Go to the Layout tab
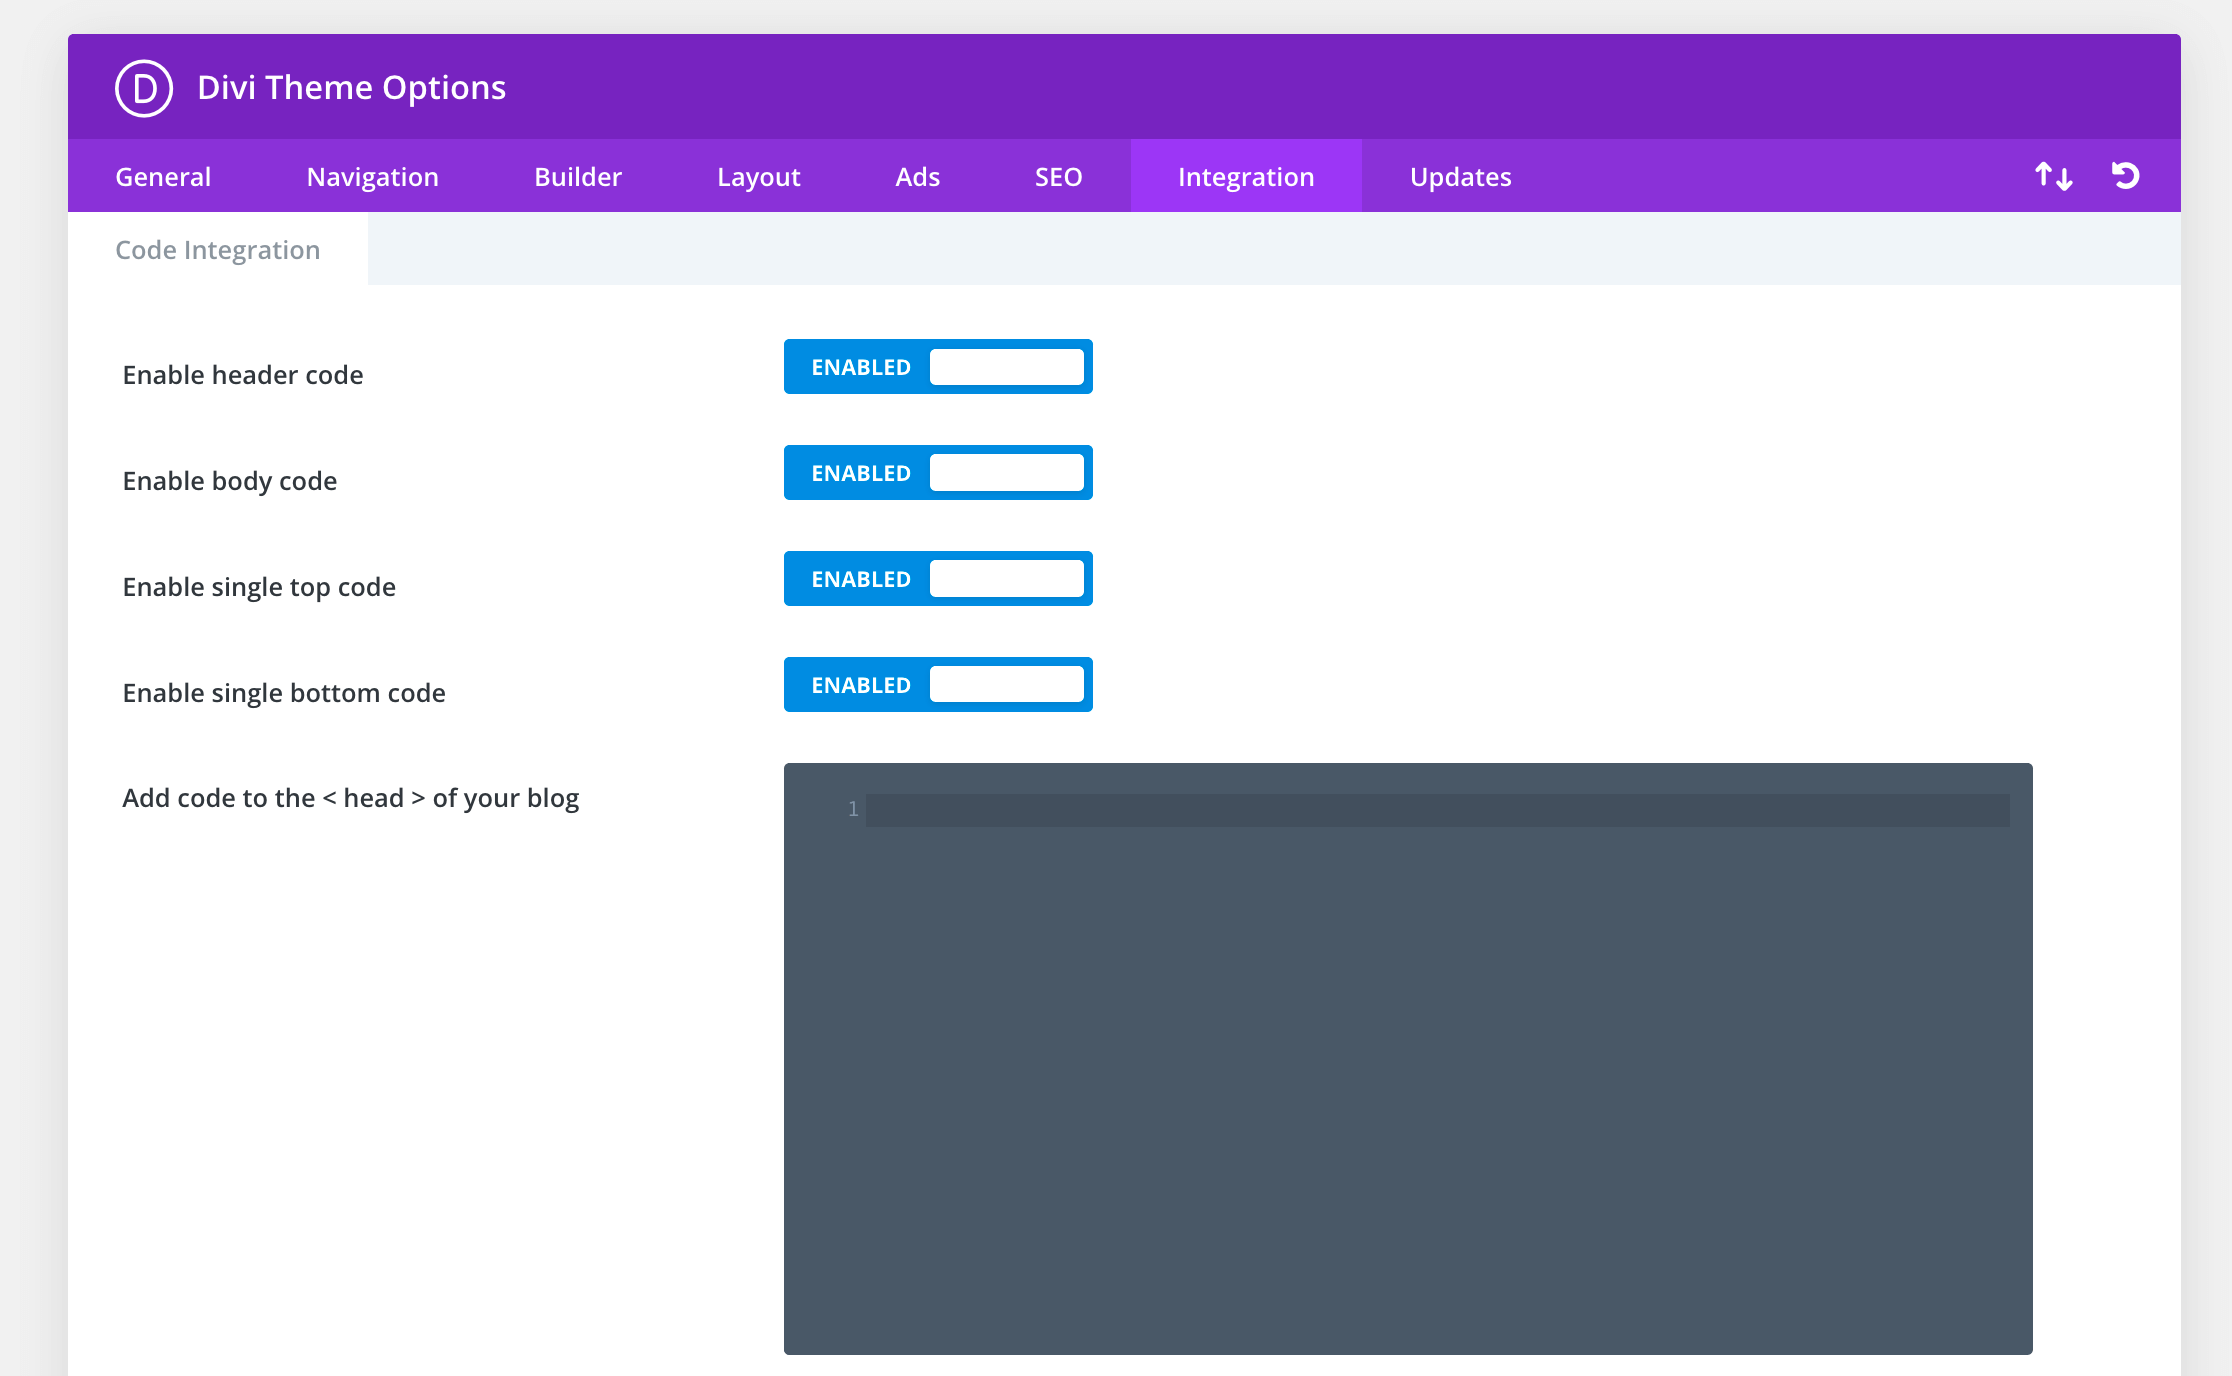Screen dimensions: 2232x1376 pyautogui.click(x=758, y=177)
